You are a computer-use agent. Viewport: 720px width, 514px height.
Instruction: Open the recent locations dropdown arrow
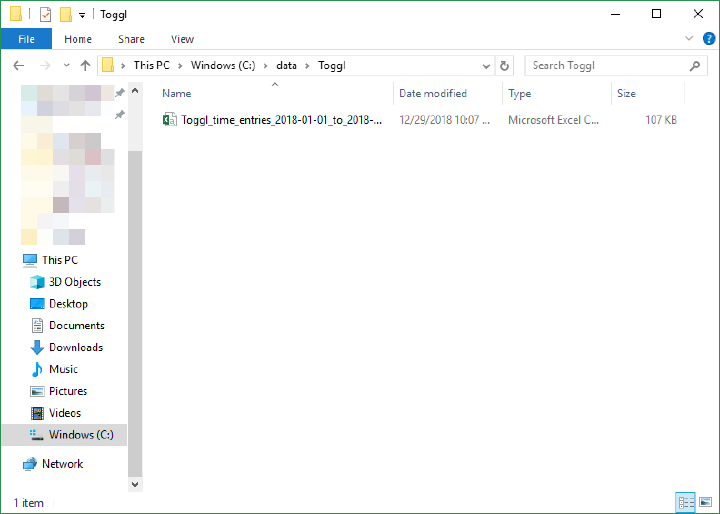click(x=67, y=66)
